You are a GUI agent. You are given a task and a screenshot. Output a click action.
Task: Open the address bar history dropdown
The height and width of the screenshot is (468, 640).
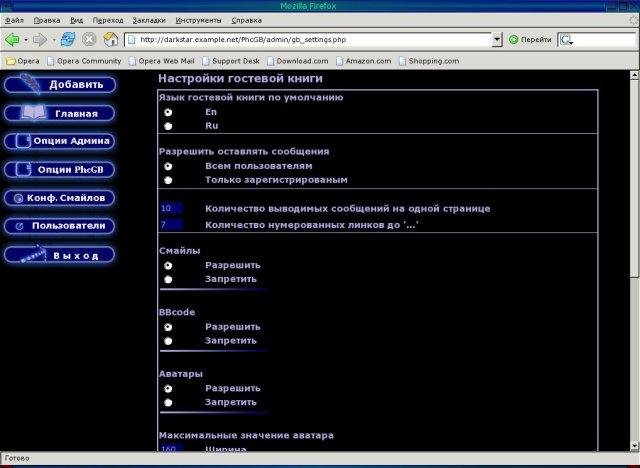[x=497, y=40]
